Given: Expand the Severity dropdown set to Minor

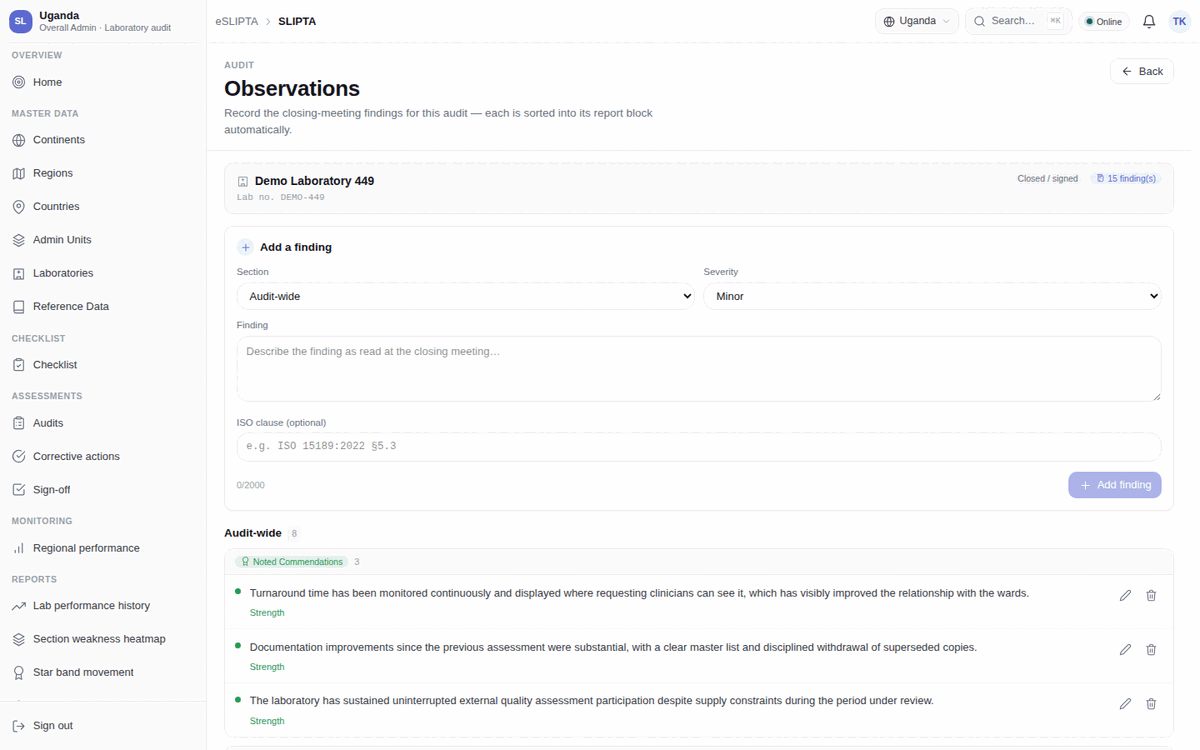Looking at the screenshot, I should [932, 296].
